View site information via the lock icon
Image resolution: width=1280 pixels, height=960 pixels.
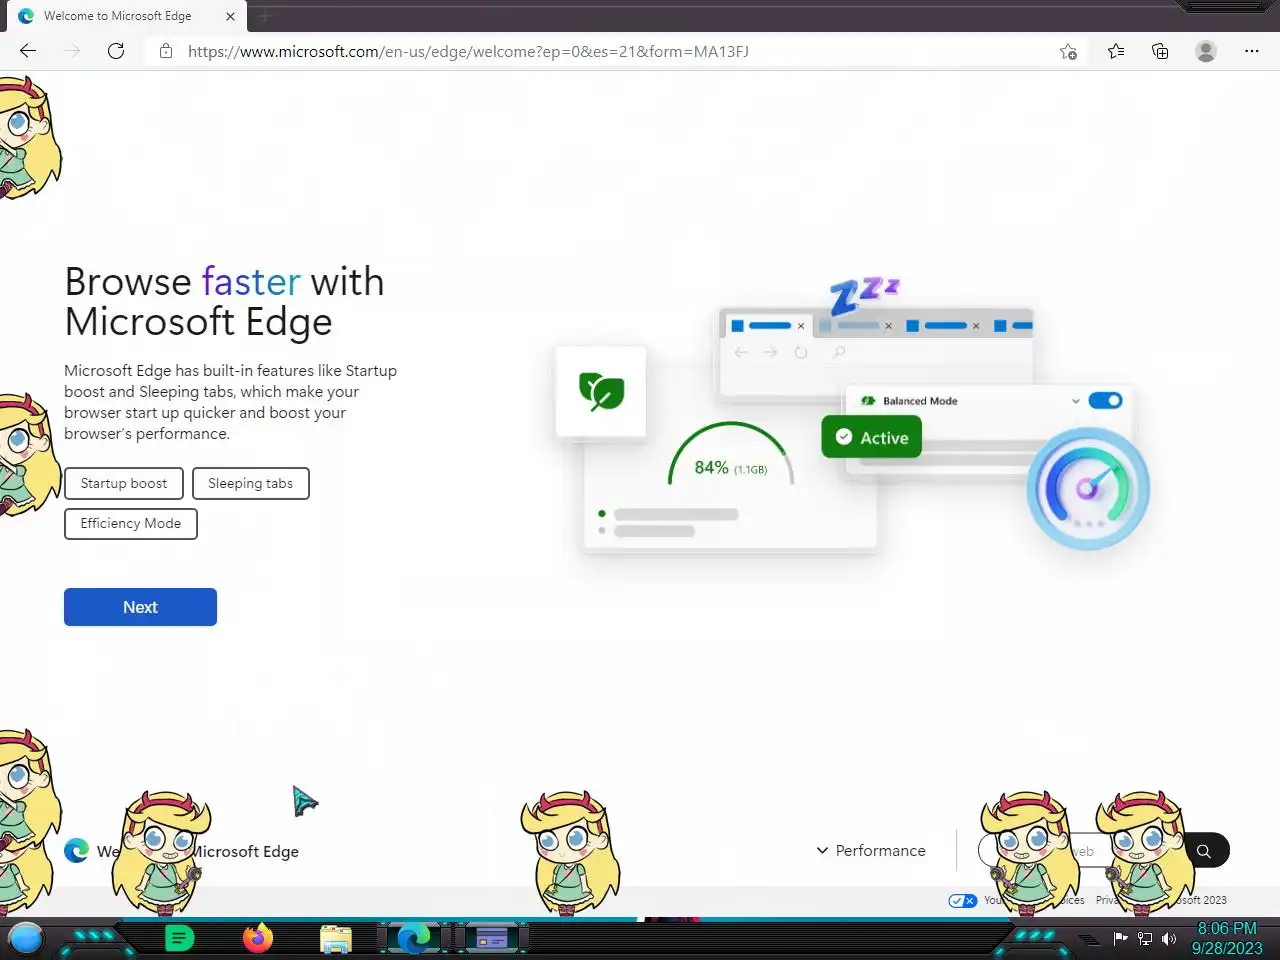(166, 51)
